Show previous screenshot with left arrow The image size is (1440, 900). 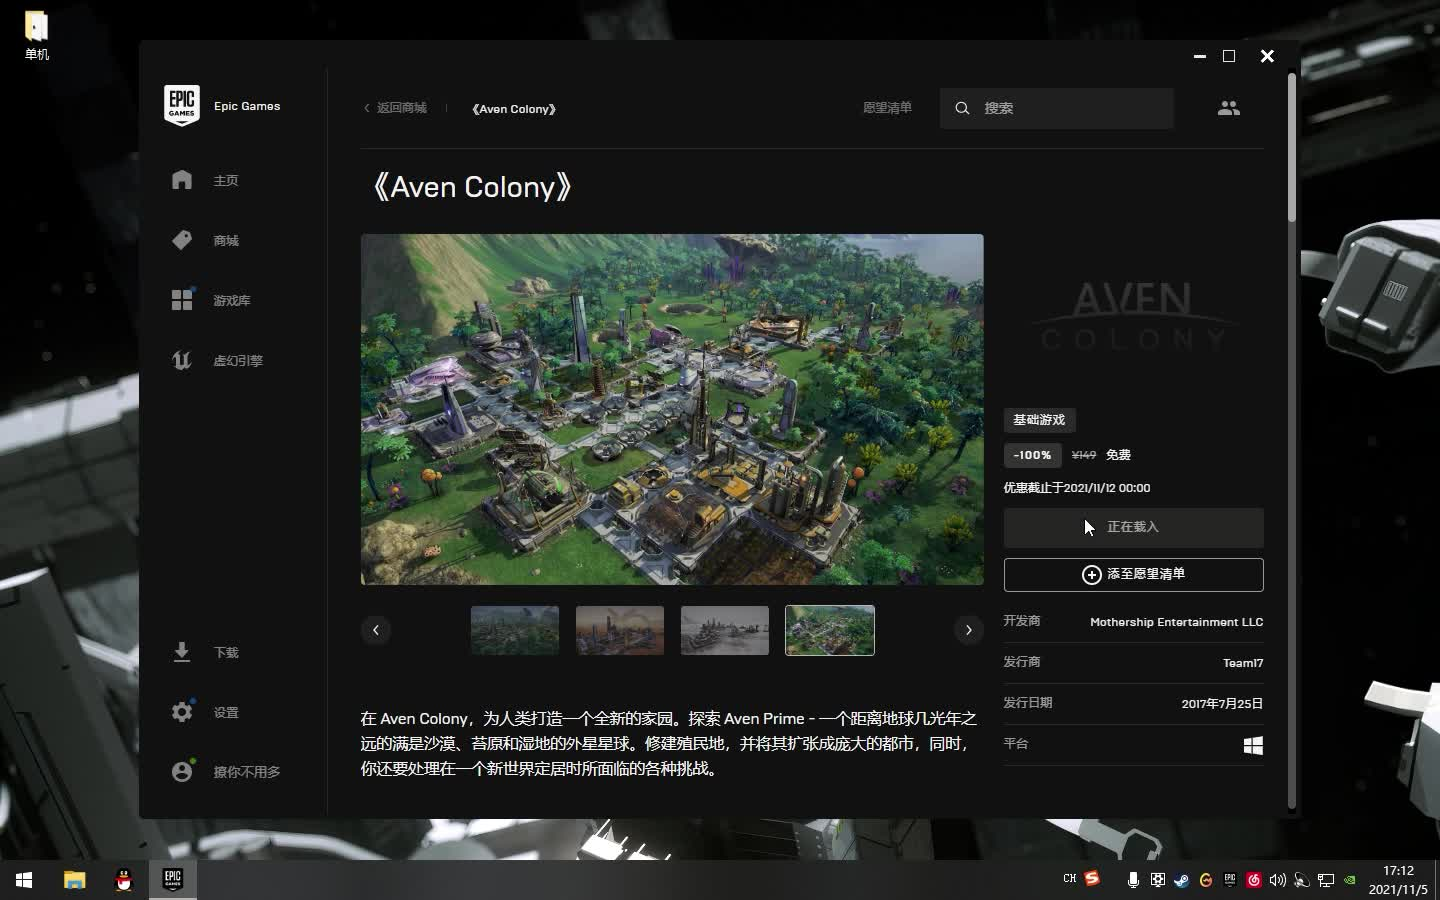tap(376, 630)
